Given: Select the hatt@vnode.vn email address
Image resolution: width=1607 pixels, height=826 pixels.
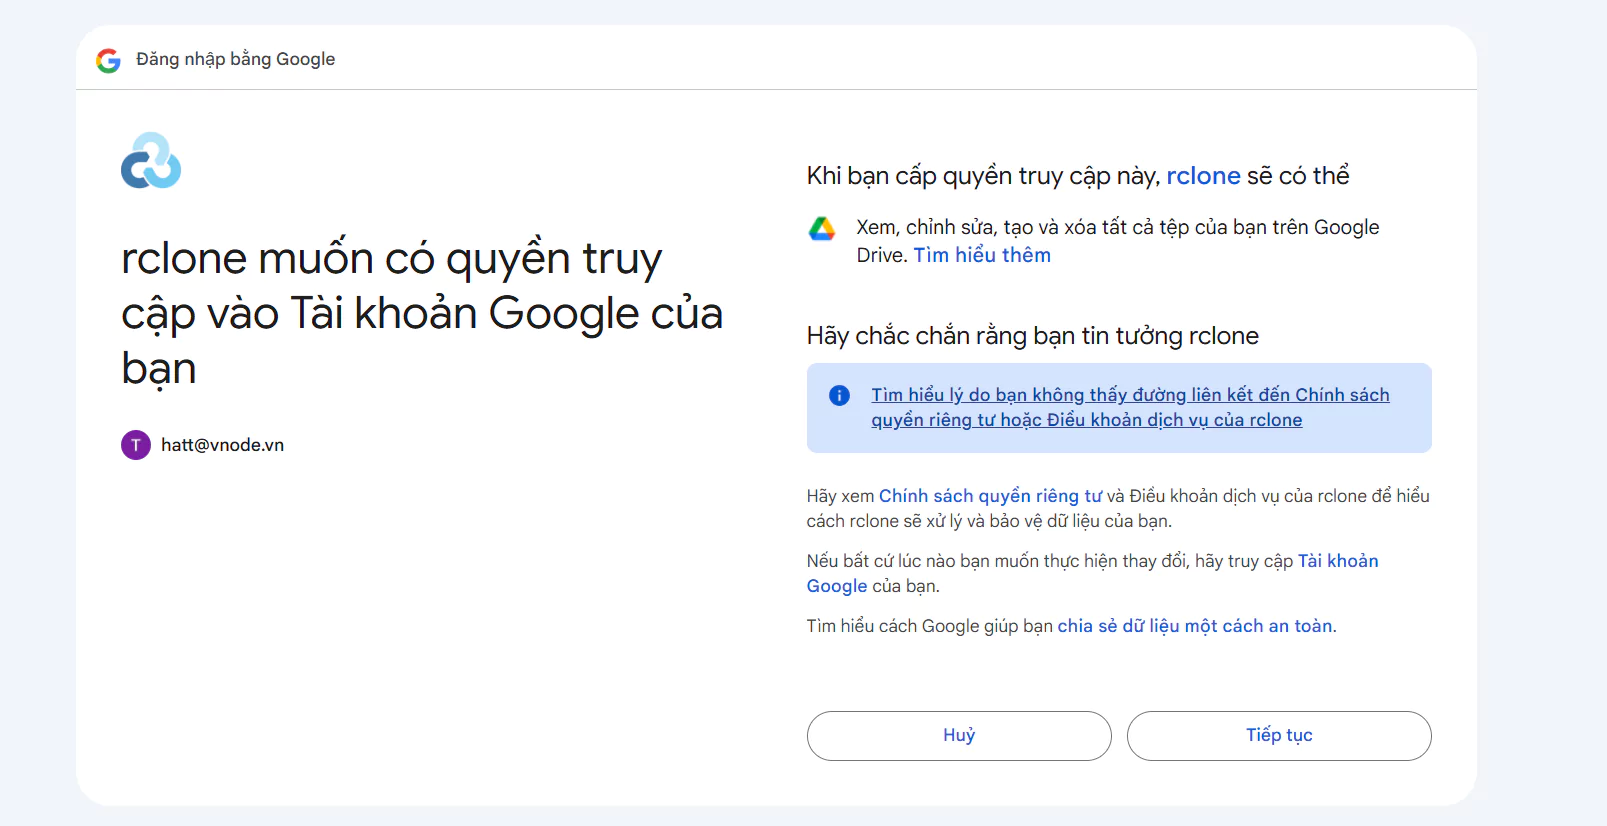Looking at the screenshot, I should [222, 445].
